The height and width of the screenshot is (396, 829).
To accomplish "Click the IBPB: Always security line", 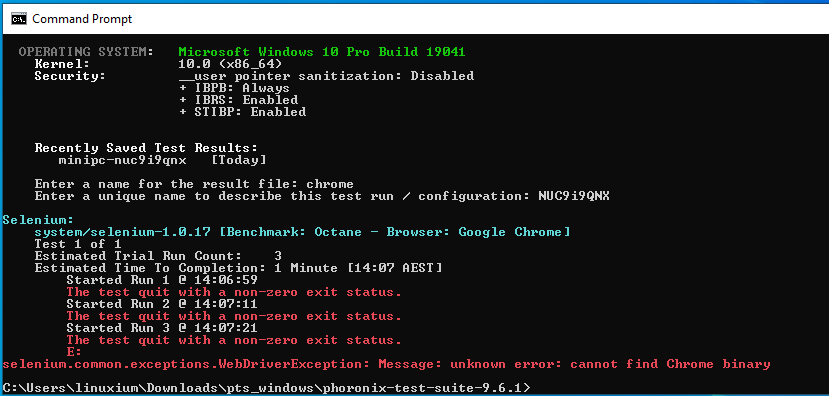I will [x=234, y=88].
